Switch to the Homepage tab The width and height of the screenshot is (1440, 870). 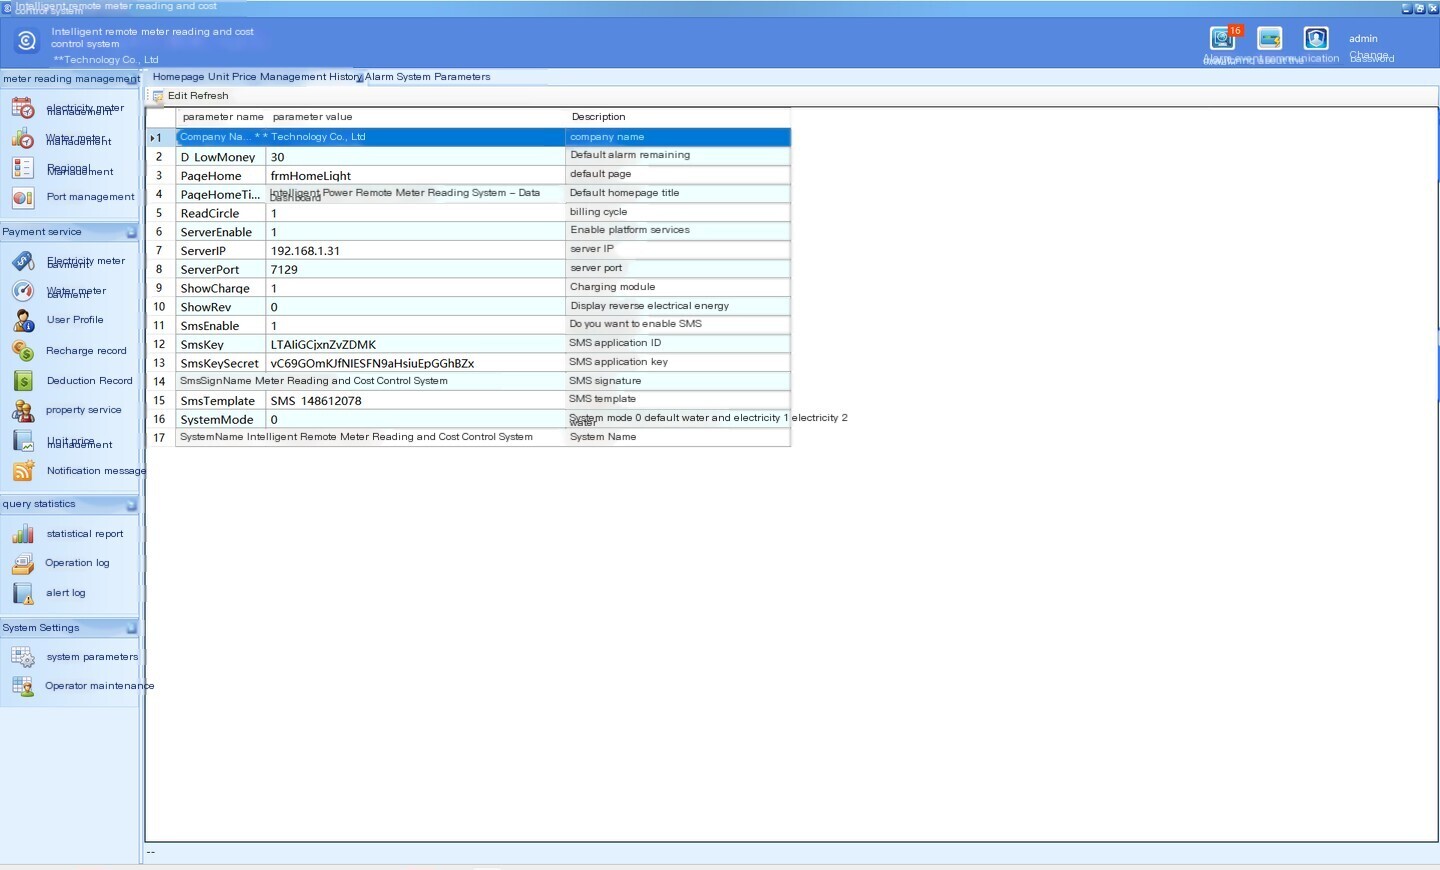pos(178,77)
